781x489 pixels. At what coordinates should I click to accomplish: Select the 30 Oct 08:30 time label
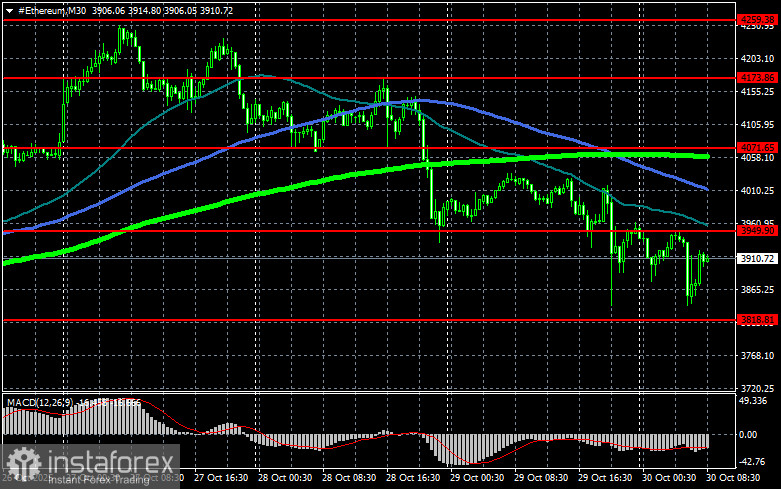click(x=733, y=478)
